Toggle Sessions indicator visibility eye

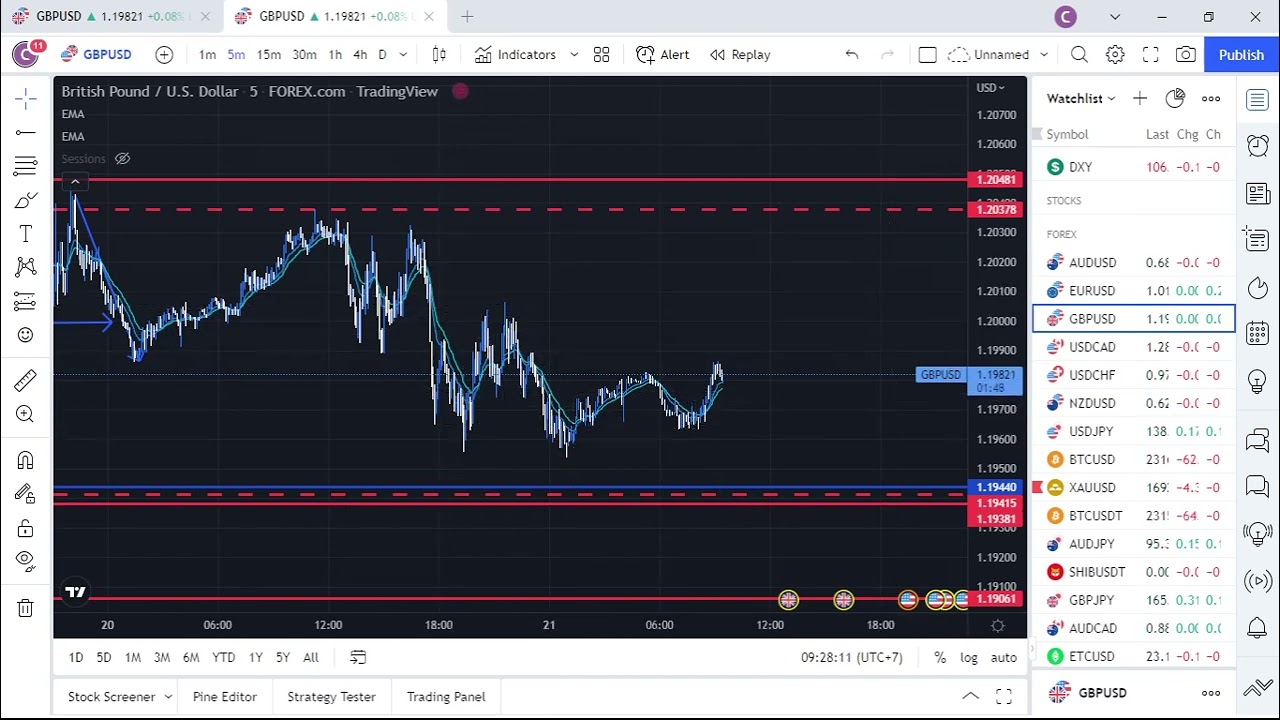122,159
